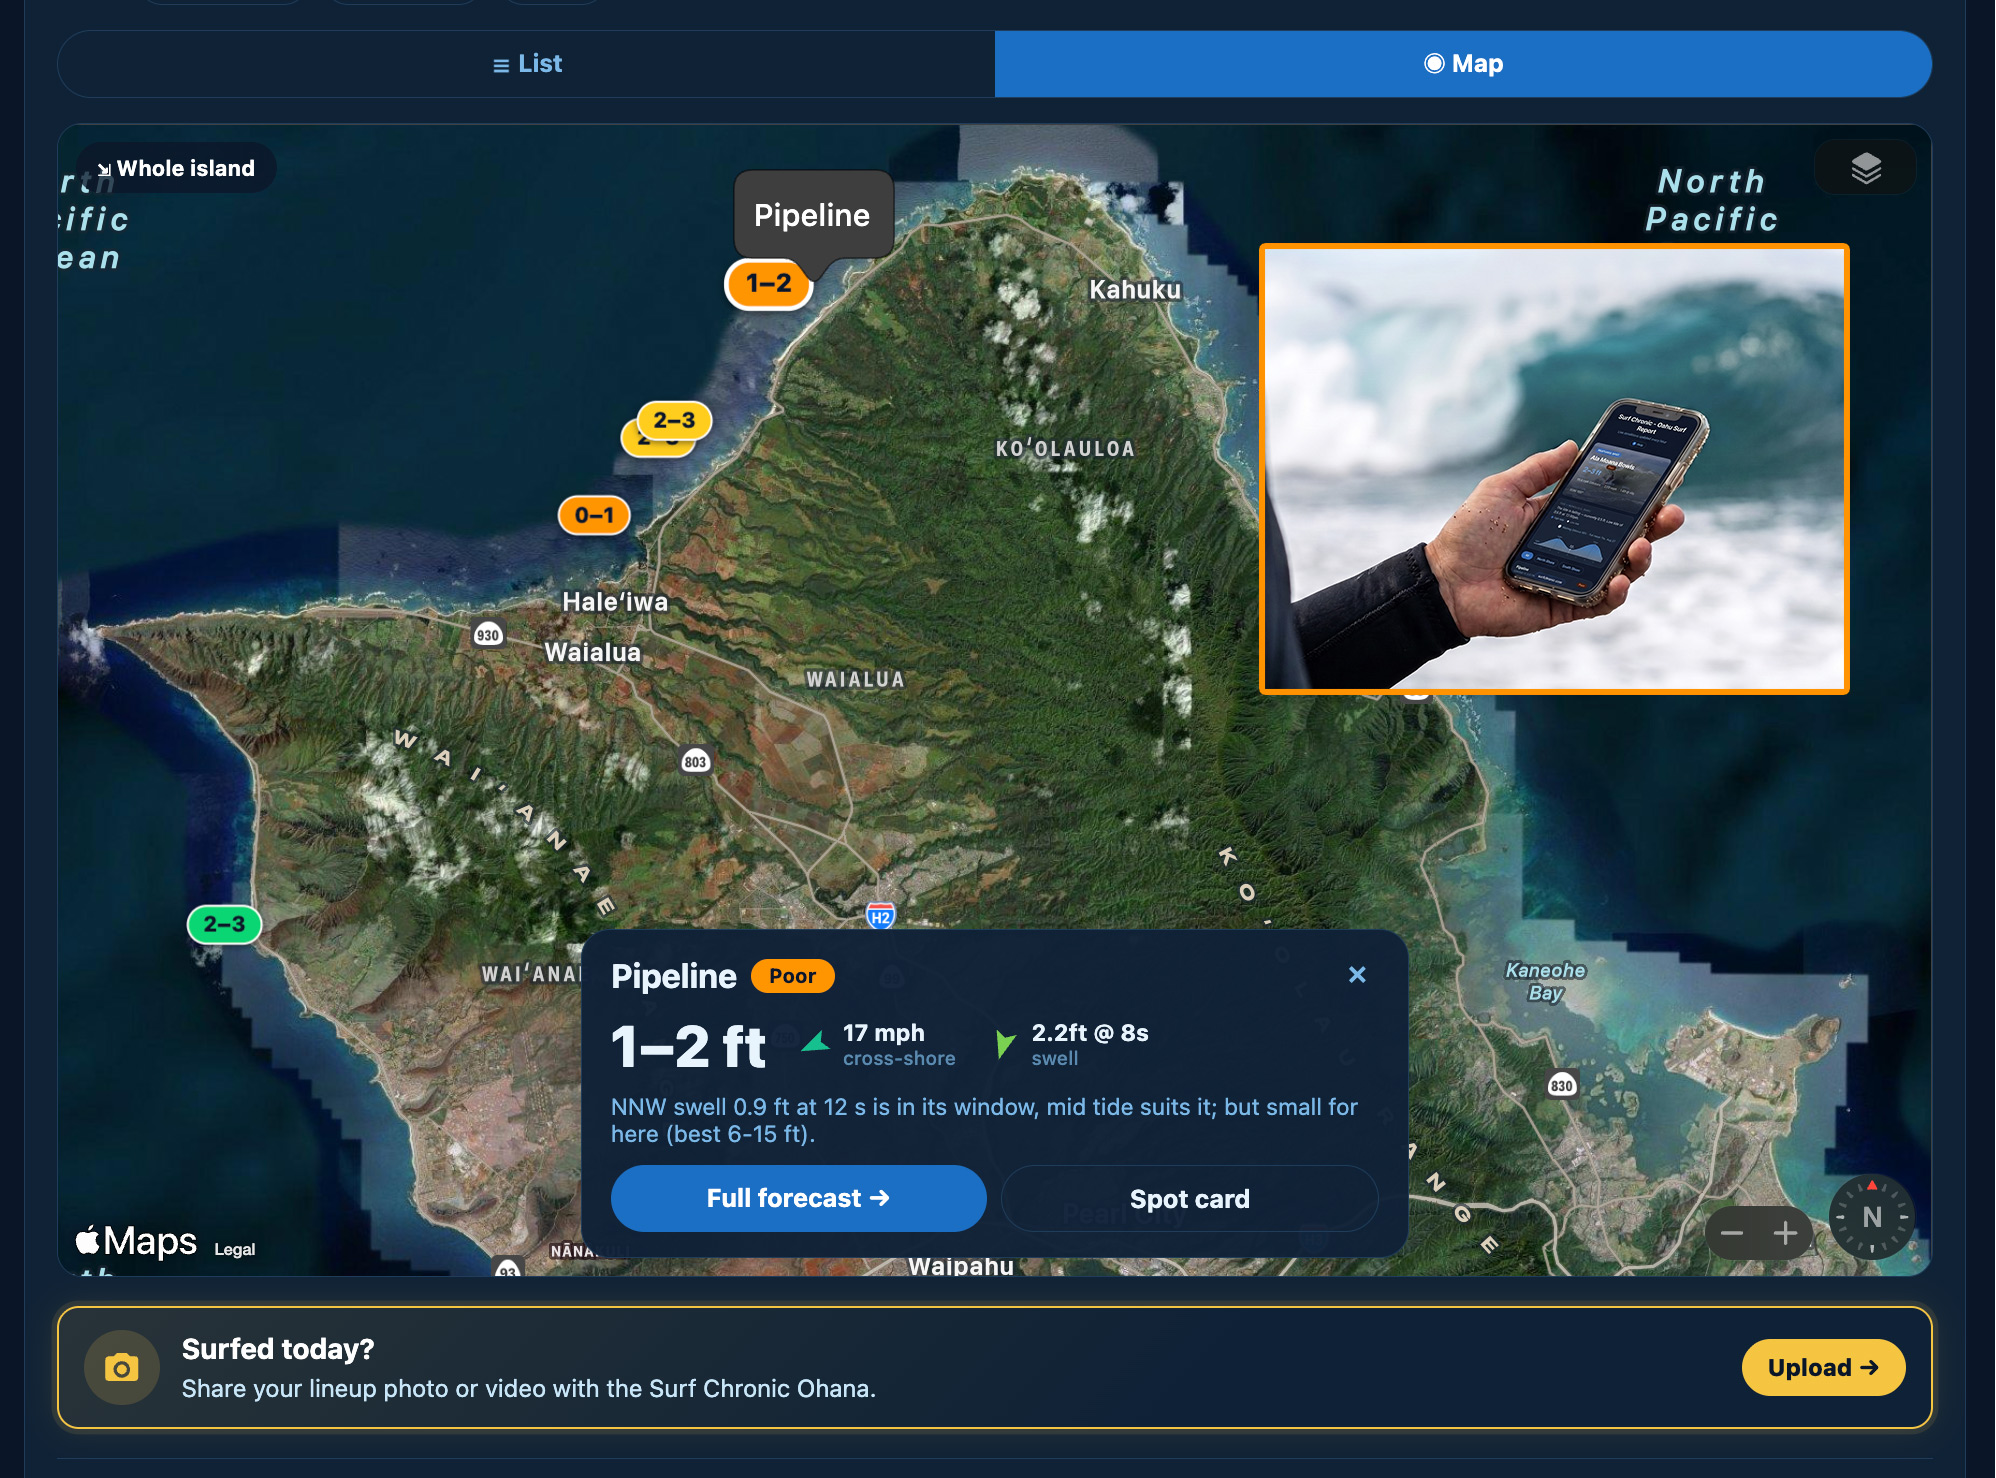
Task: Zoom in the map with plus
Action: click(x=1785, y=1233)
